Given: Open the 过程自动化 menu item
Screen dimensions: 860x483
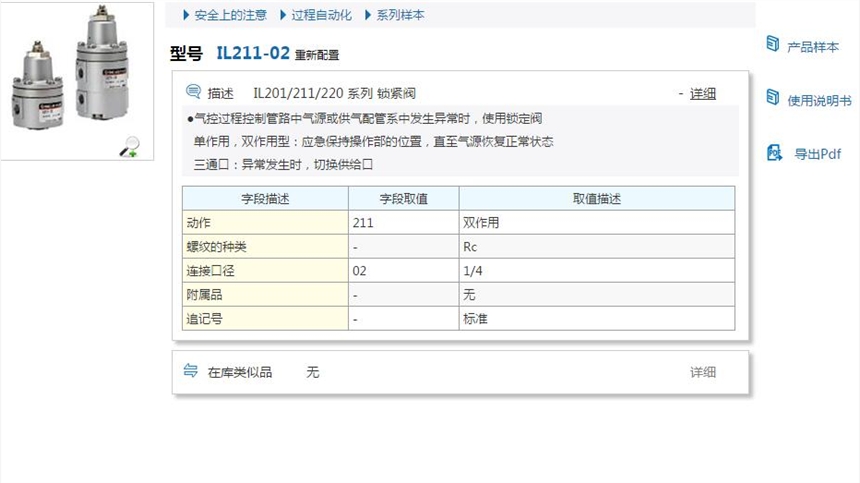Looking at the screenshot, I should [x=321, y=15].
